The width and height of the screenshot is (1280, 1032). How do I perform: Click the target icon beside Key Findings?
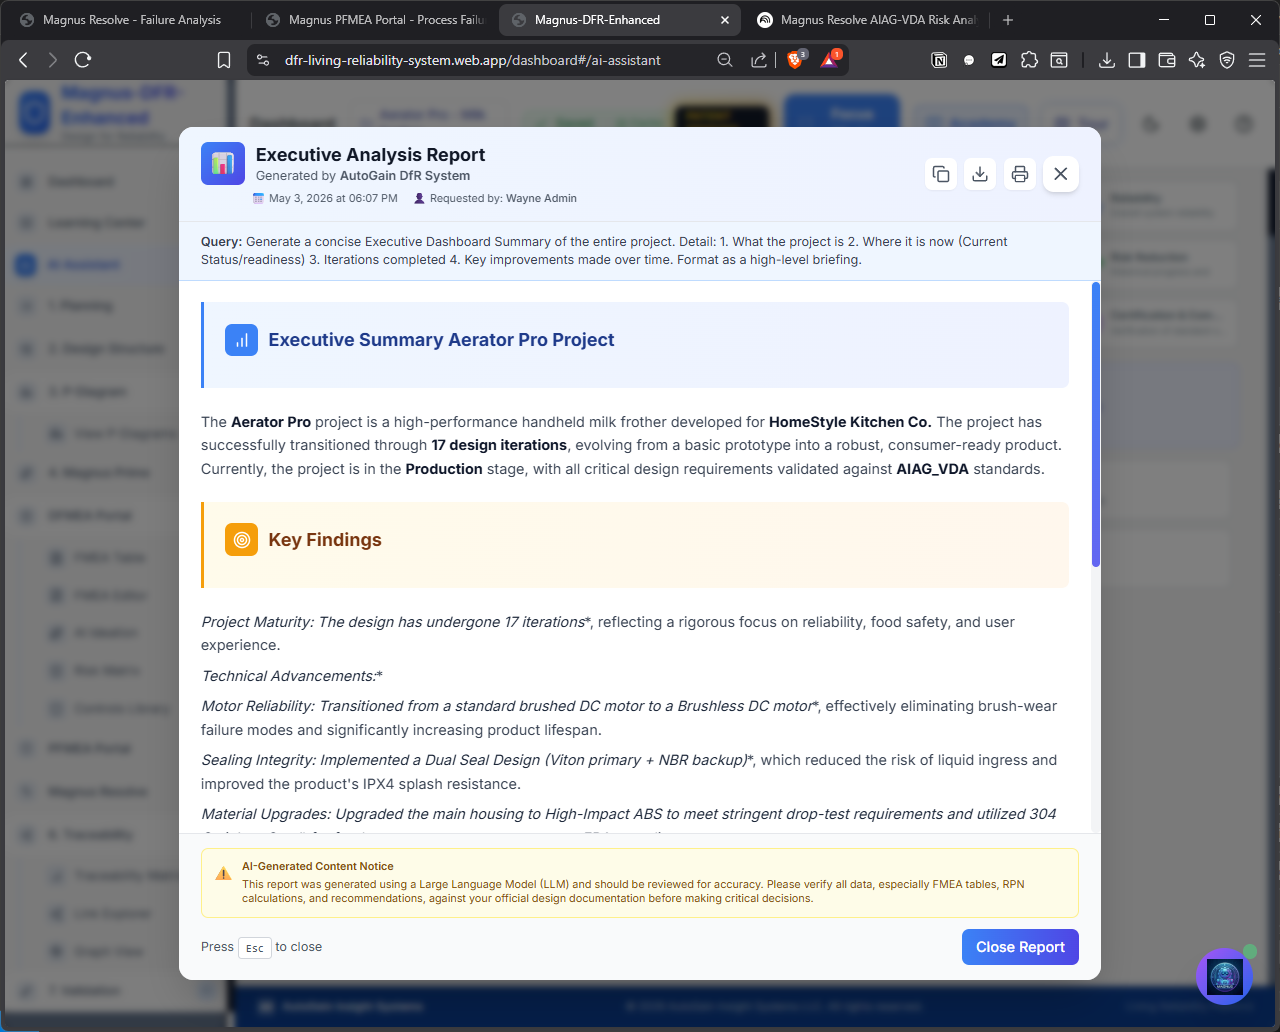(242, 540)
